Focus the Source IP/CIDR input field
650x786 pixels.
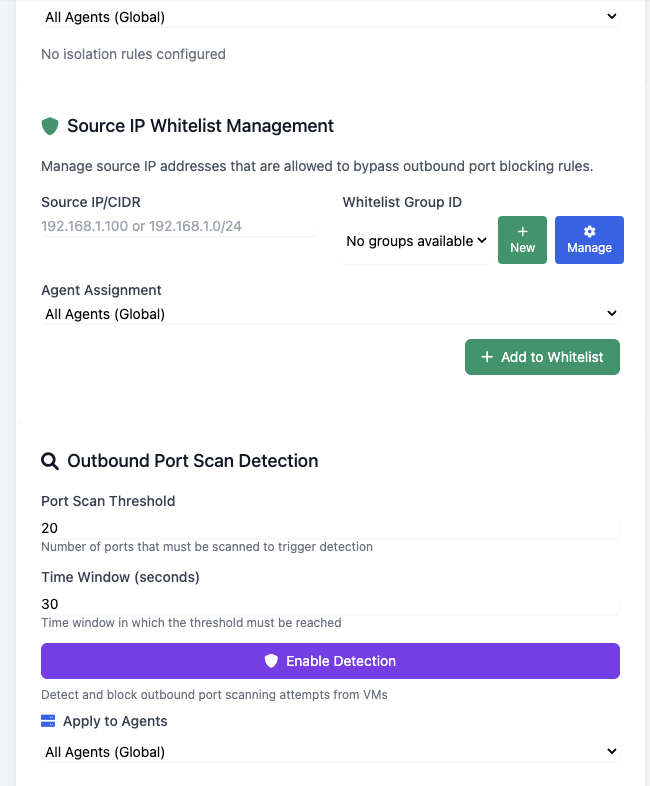click(180, 226)
